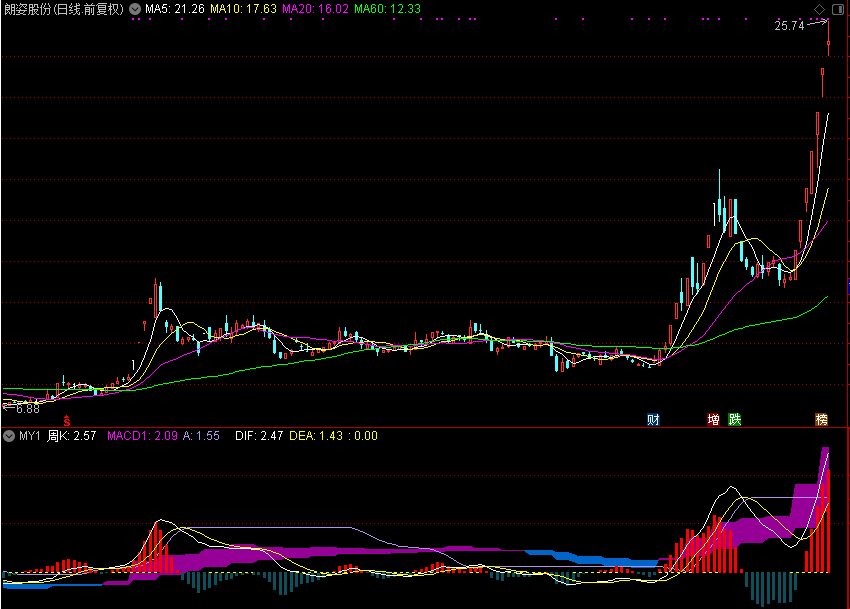Click the yellow DEA value label
Image resolution: width=850 pixels, height=609 pixels.
pyautogui.click(x=316, y=436)
